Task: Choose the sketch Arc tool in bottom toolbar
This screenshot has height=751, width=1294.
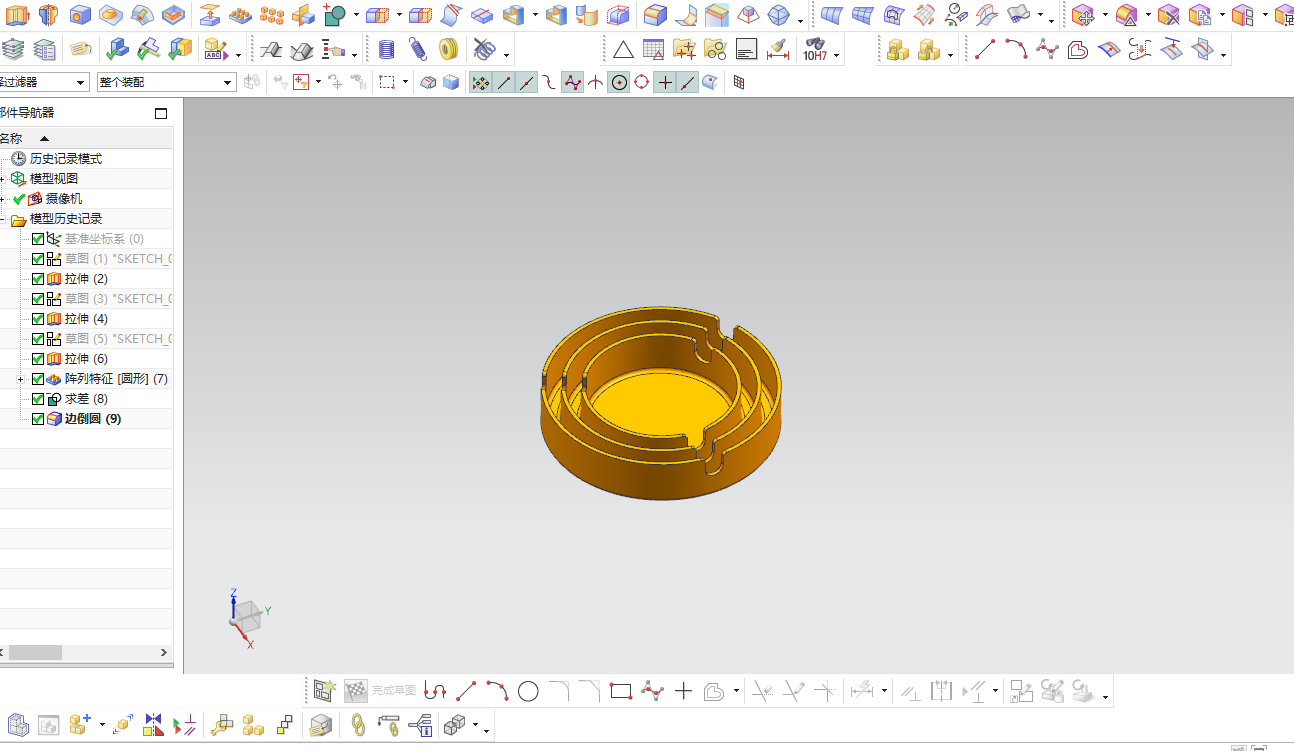Action: (497, 690)
